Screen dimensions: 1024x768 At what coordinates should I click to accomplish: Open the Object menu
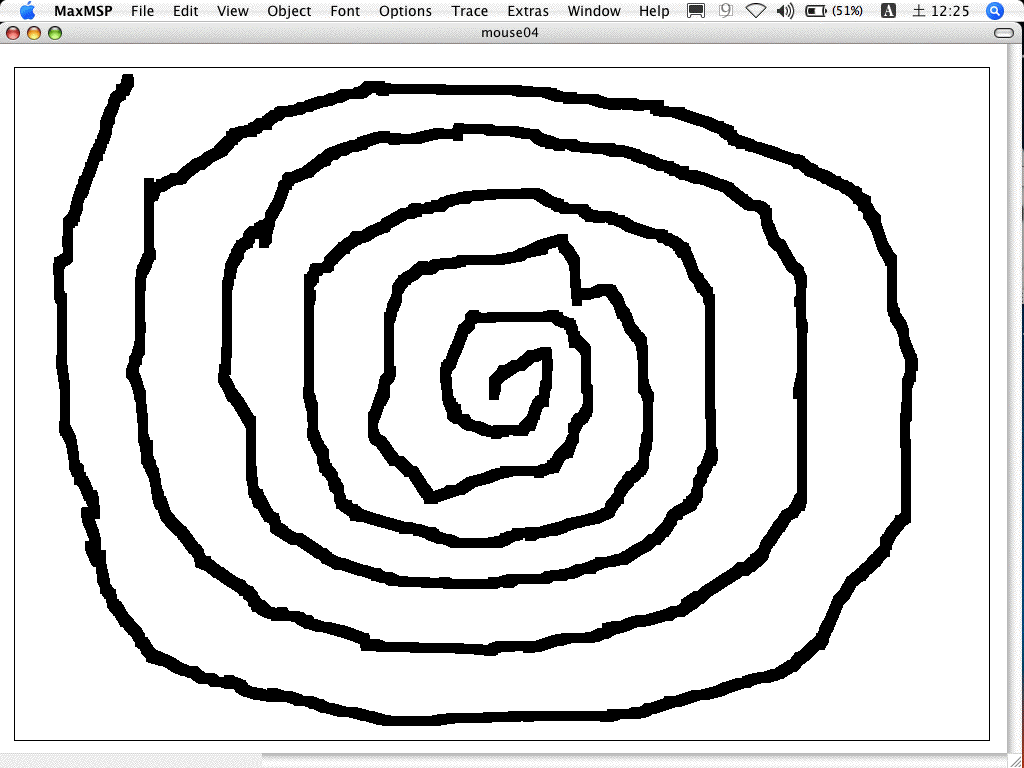click(x=289, y=11)
